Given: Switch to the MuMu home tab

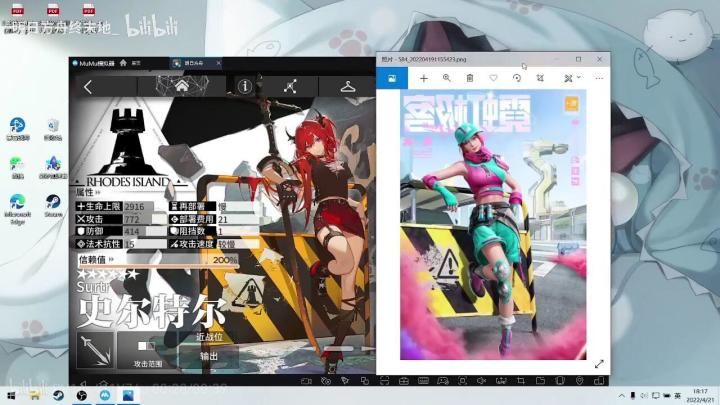Looking at the screenshot, I should (130, 63).
